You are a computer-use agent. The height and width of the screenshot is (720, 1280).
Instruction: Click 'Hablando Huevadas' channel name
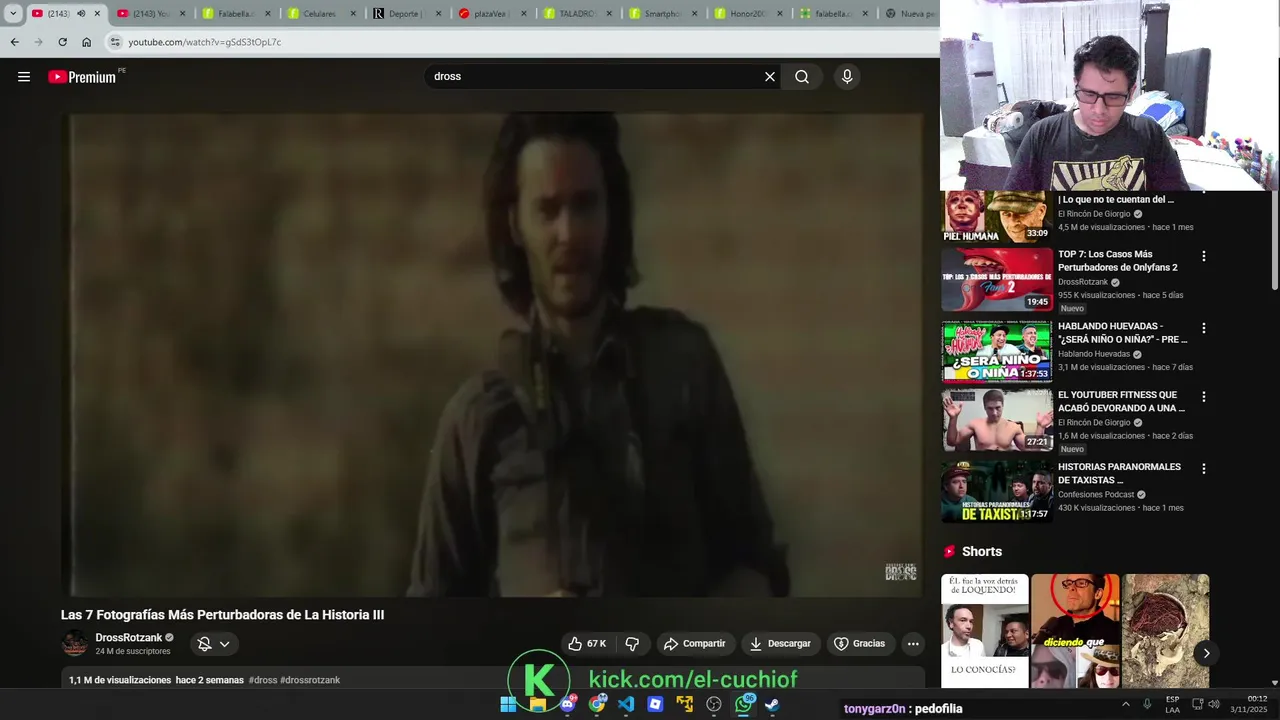(x=1094, y=354)
